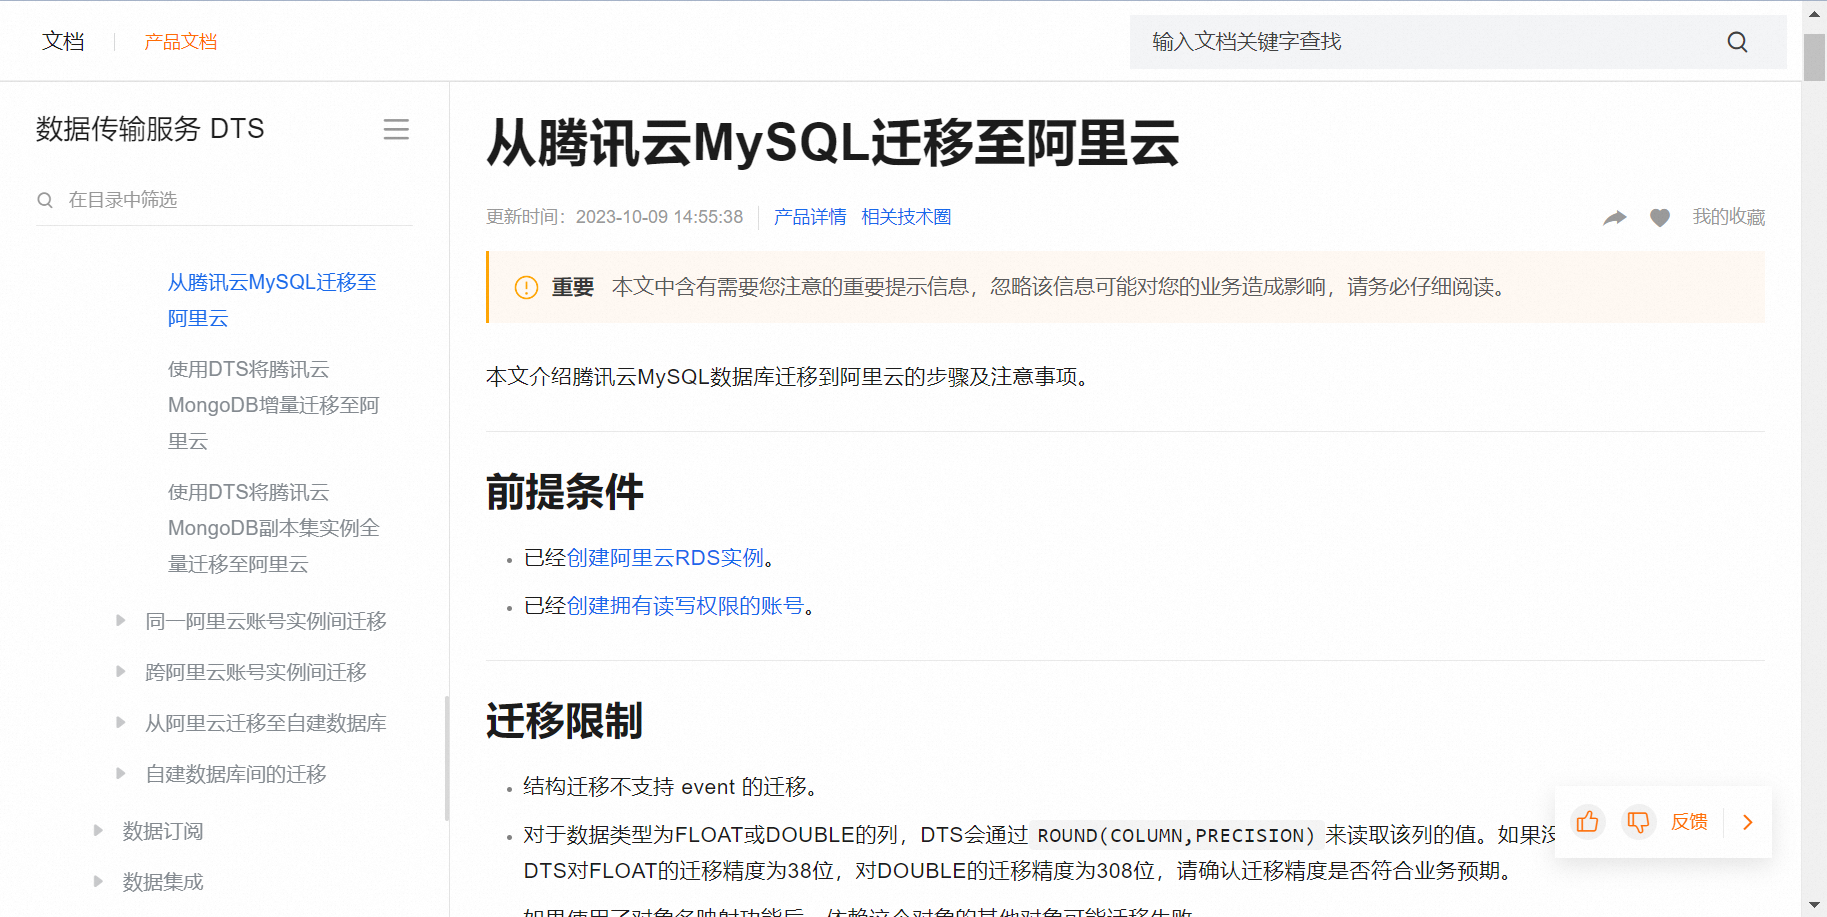Open 从阿里云迁移至自建数据库 sidebar item
Screen dimensions: 1827x917
(266, 723)
